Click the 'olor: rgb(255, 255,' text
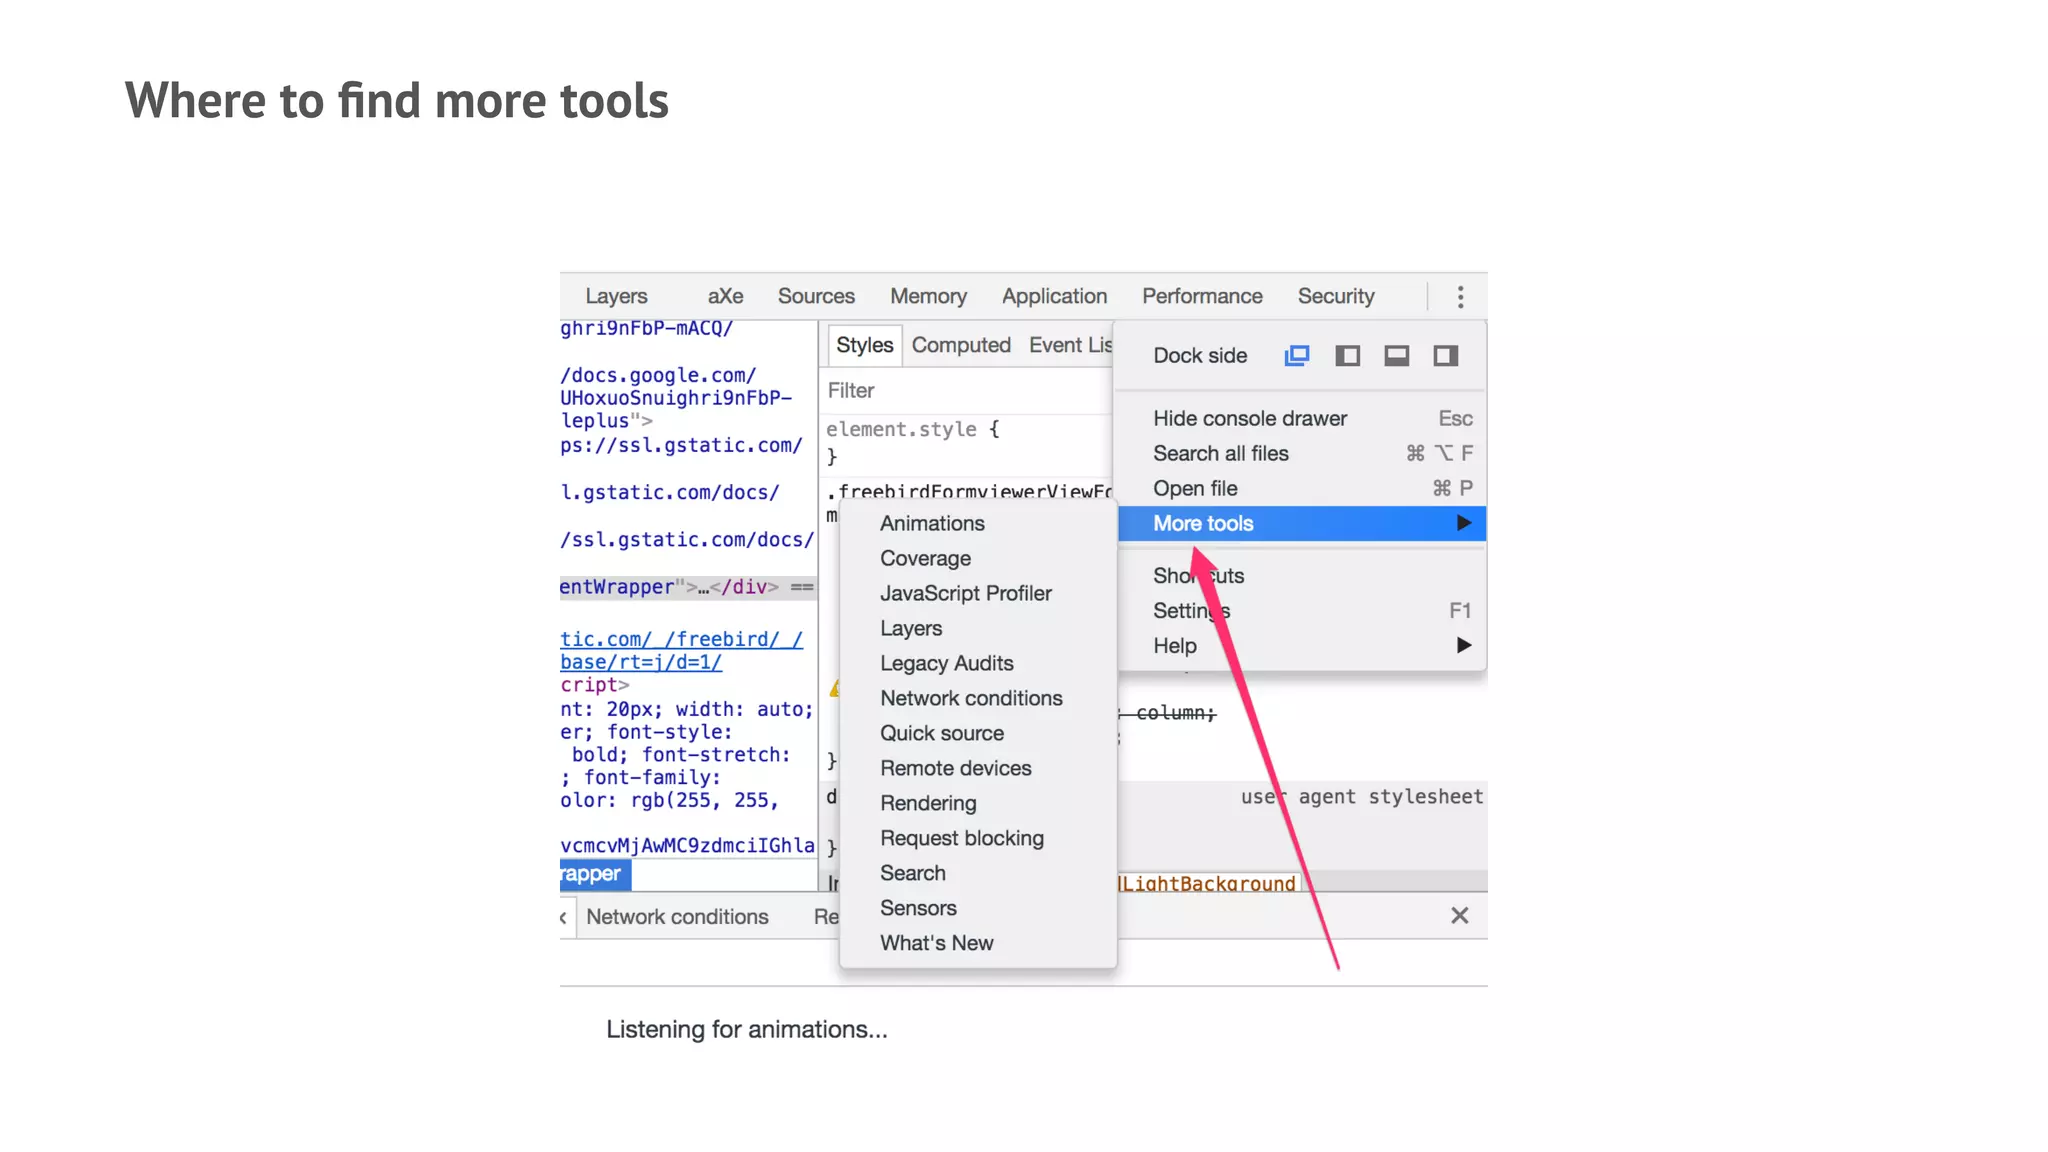The width and height of the screenshot is (2048, 1152). [x=669, y=801]
